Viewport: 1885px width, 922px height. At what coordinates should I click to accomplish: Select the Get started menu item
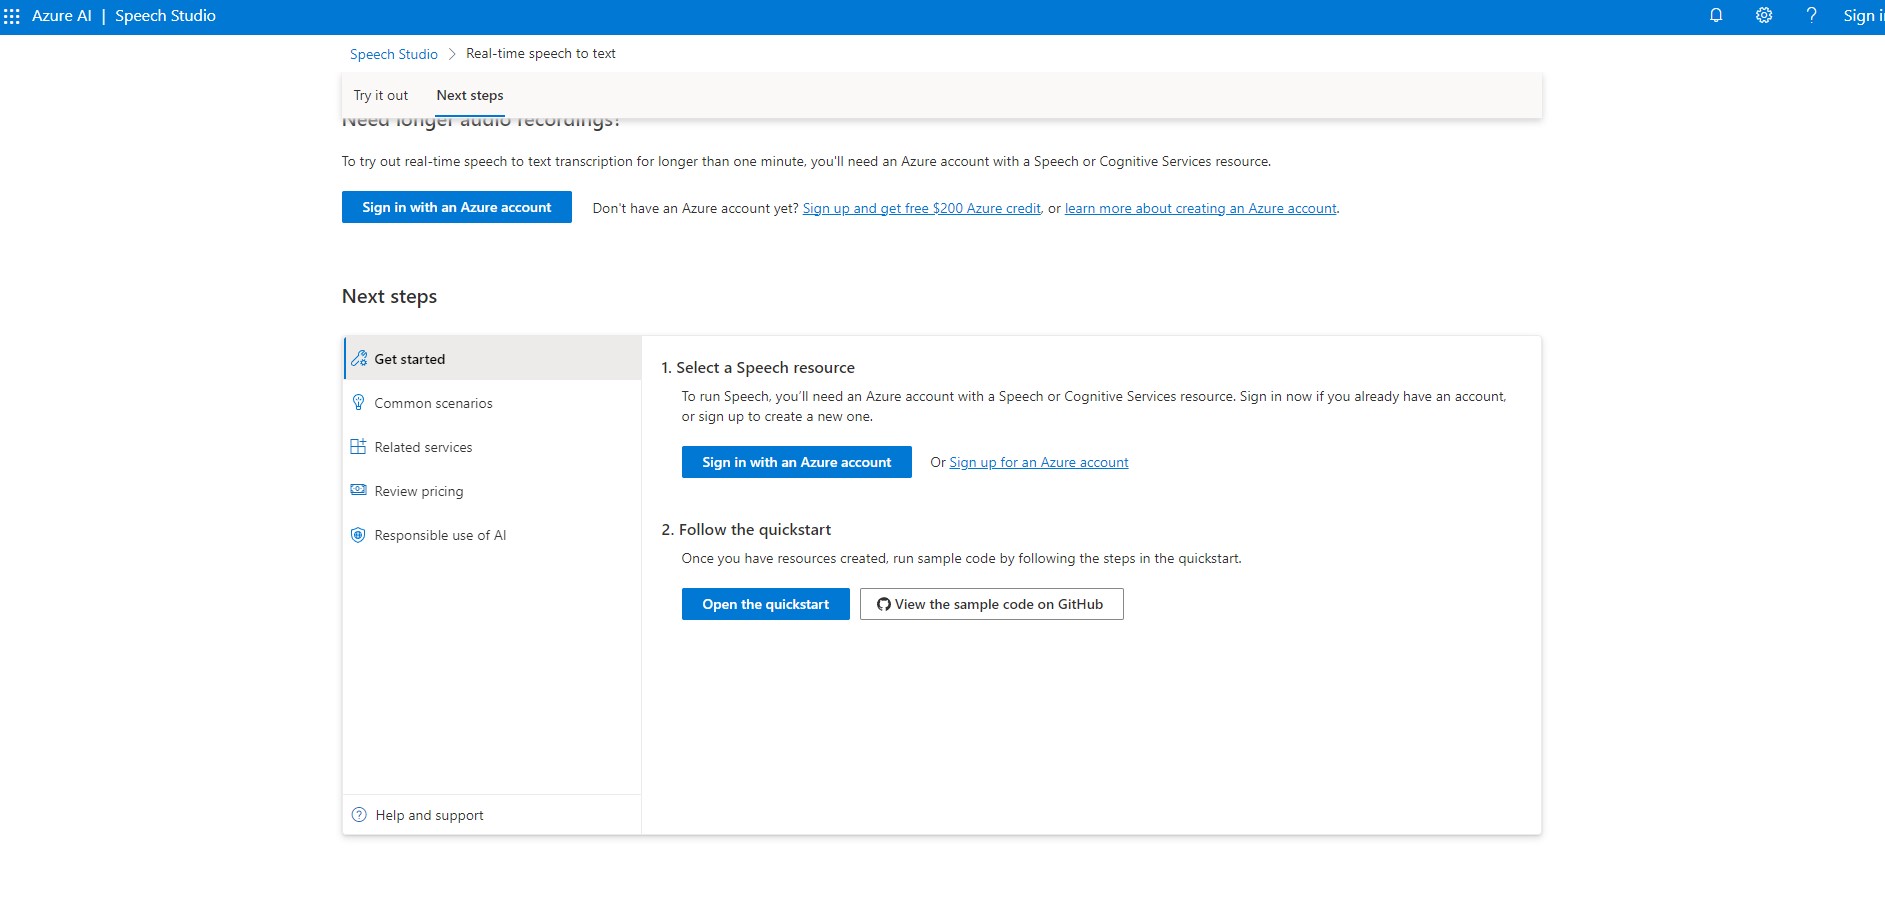coord(492,358)
